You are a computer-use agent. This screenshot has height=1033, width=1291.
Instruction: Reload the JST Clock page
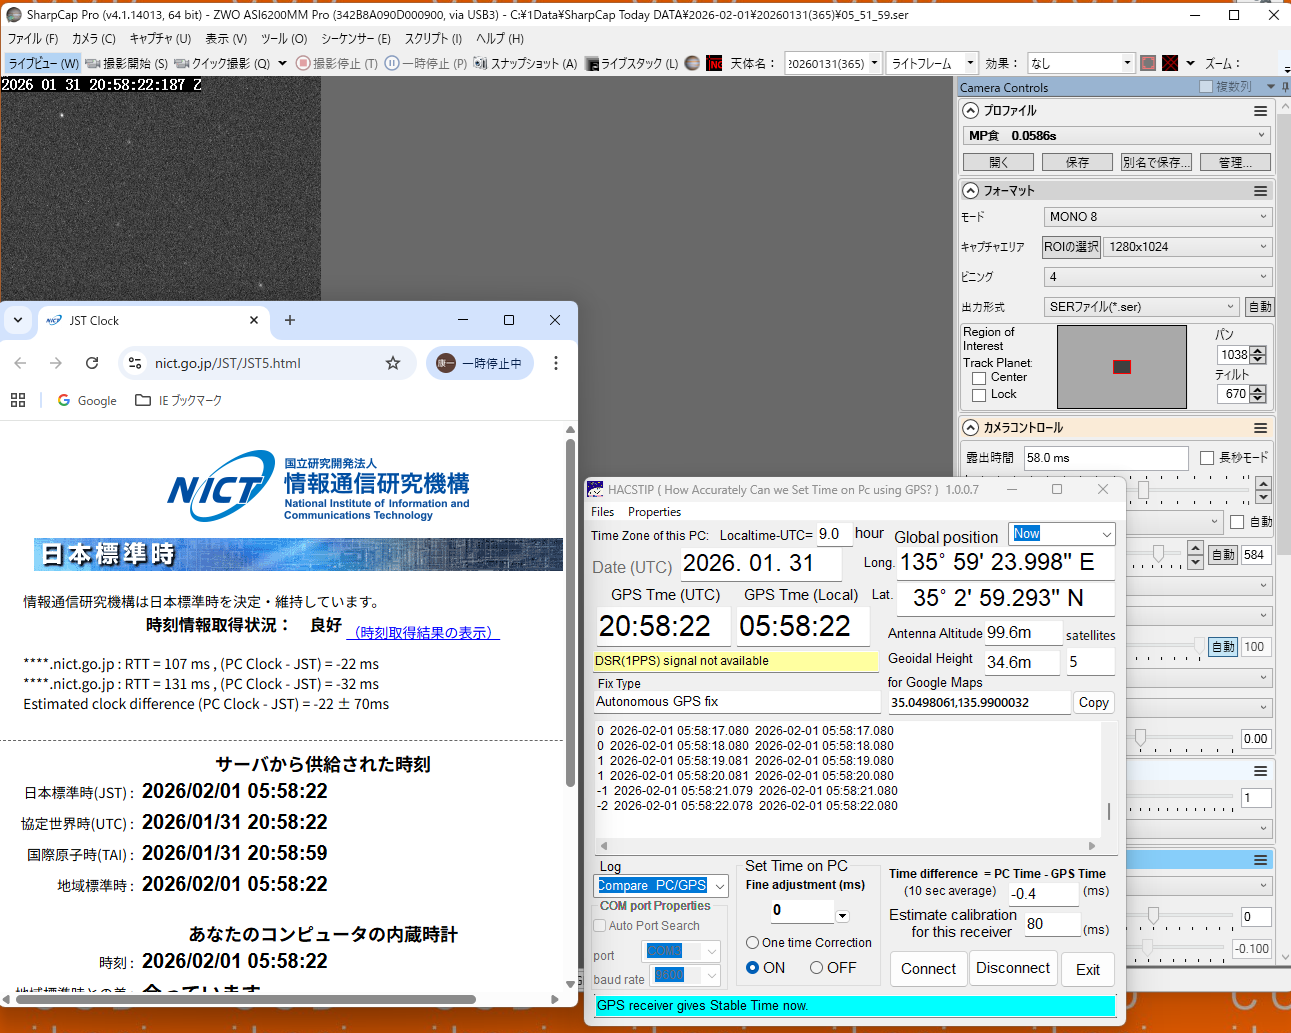tap(92, 363)
